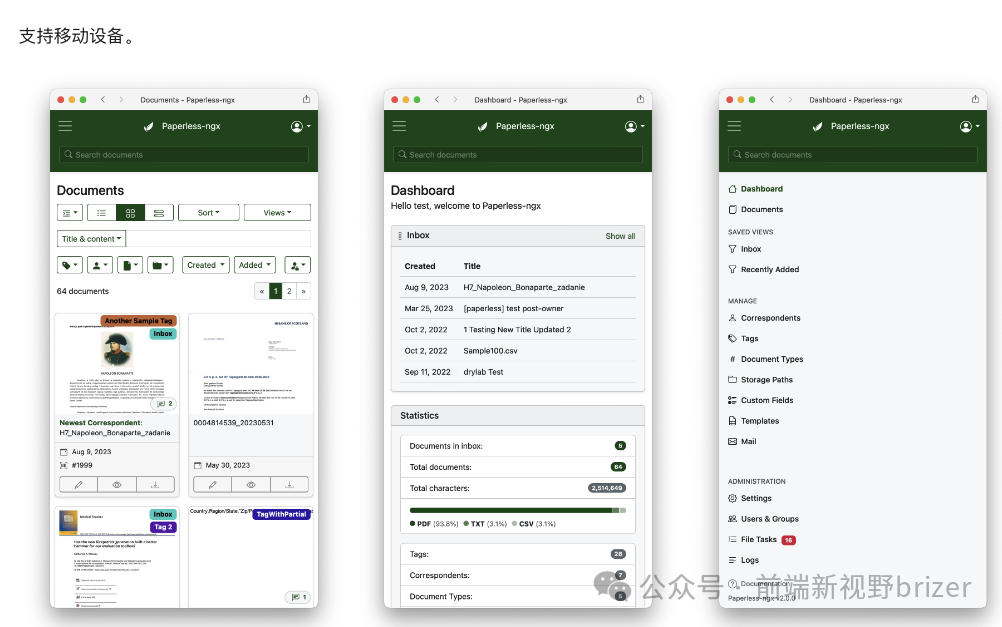The image size is (1002, 627).
Task: Open the storage path filter dropdown
Action: (160, 265)
